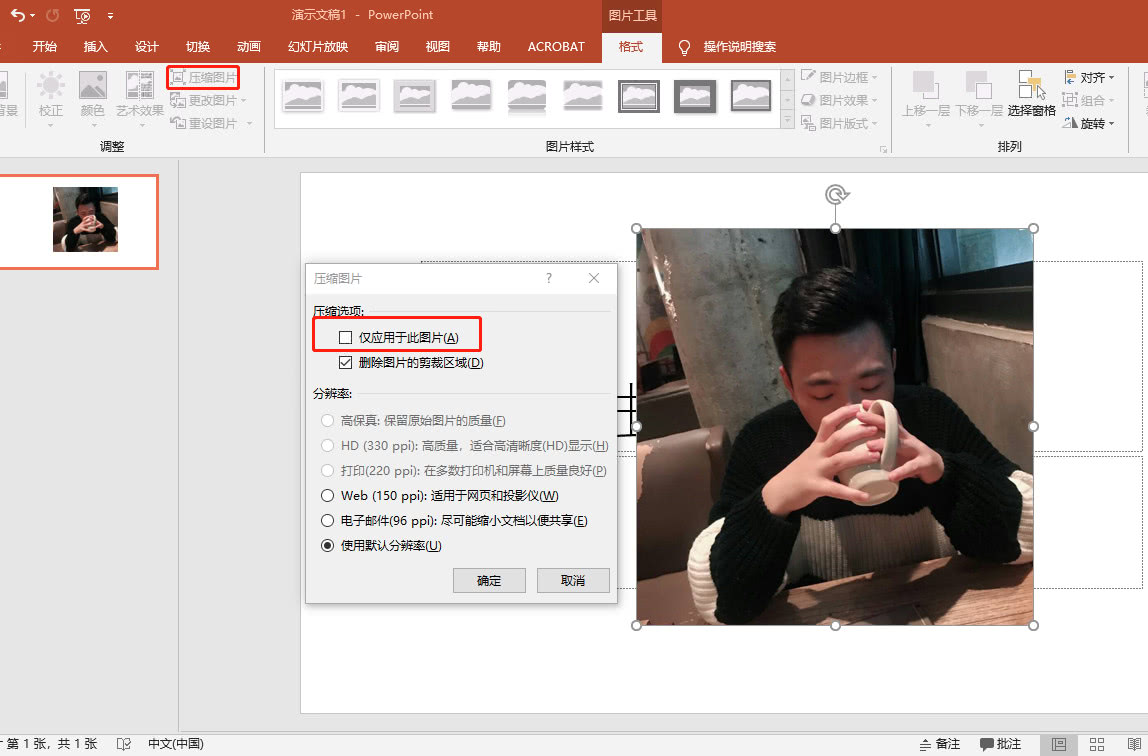Screen dimensions: 1148x756
Task: Apply the third picture style with gray frame
Action: coord(414,96)
